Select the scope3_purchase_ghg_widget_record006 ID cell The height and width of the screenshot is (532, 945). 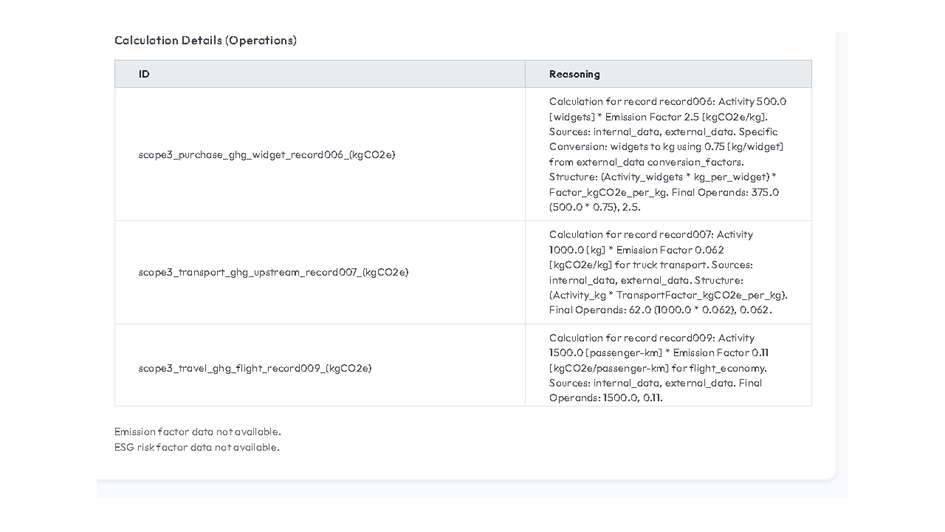pos(267,155)
